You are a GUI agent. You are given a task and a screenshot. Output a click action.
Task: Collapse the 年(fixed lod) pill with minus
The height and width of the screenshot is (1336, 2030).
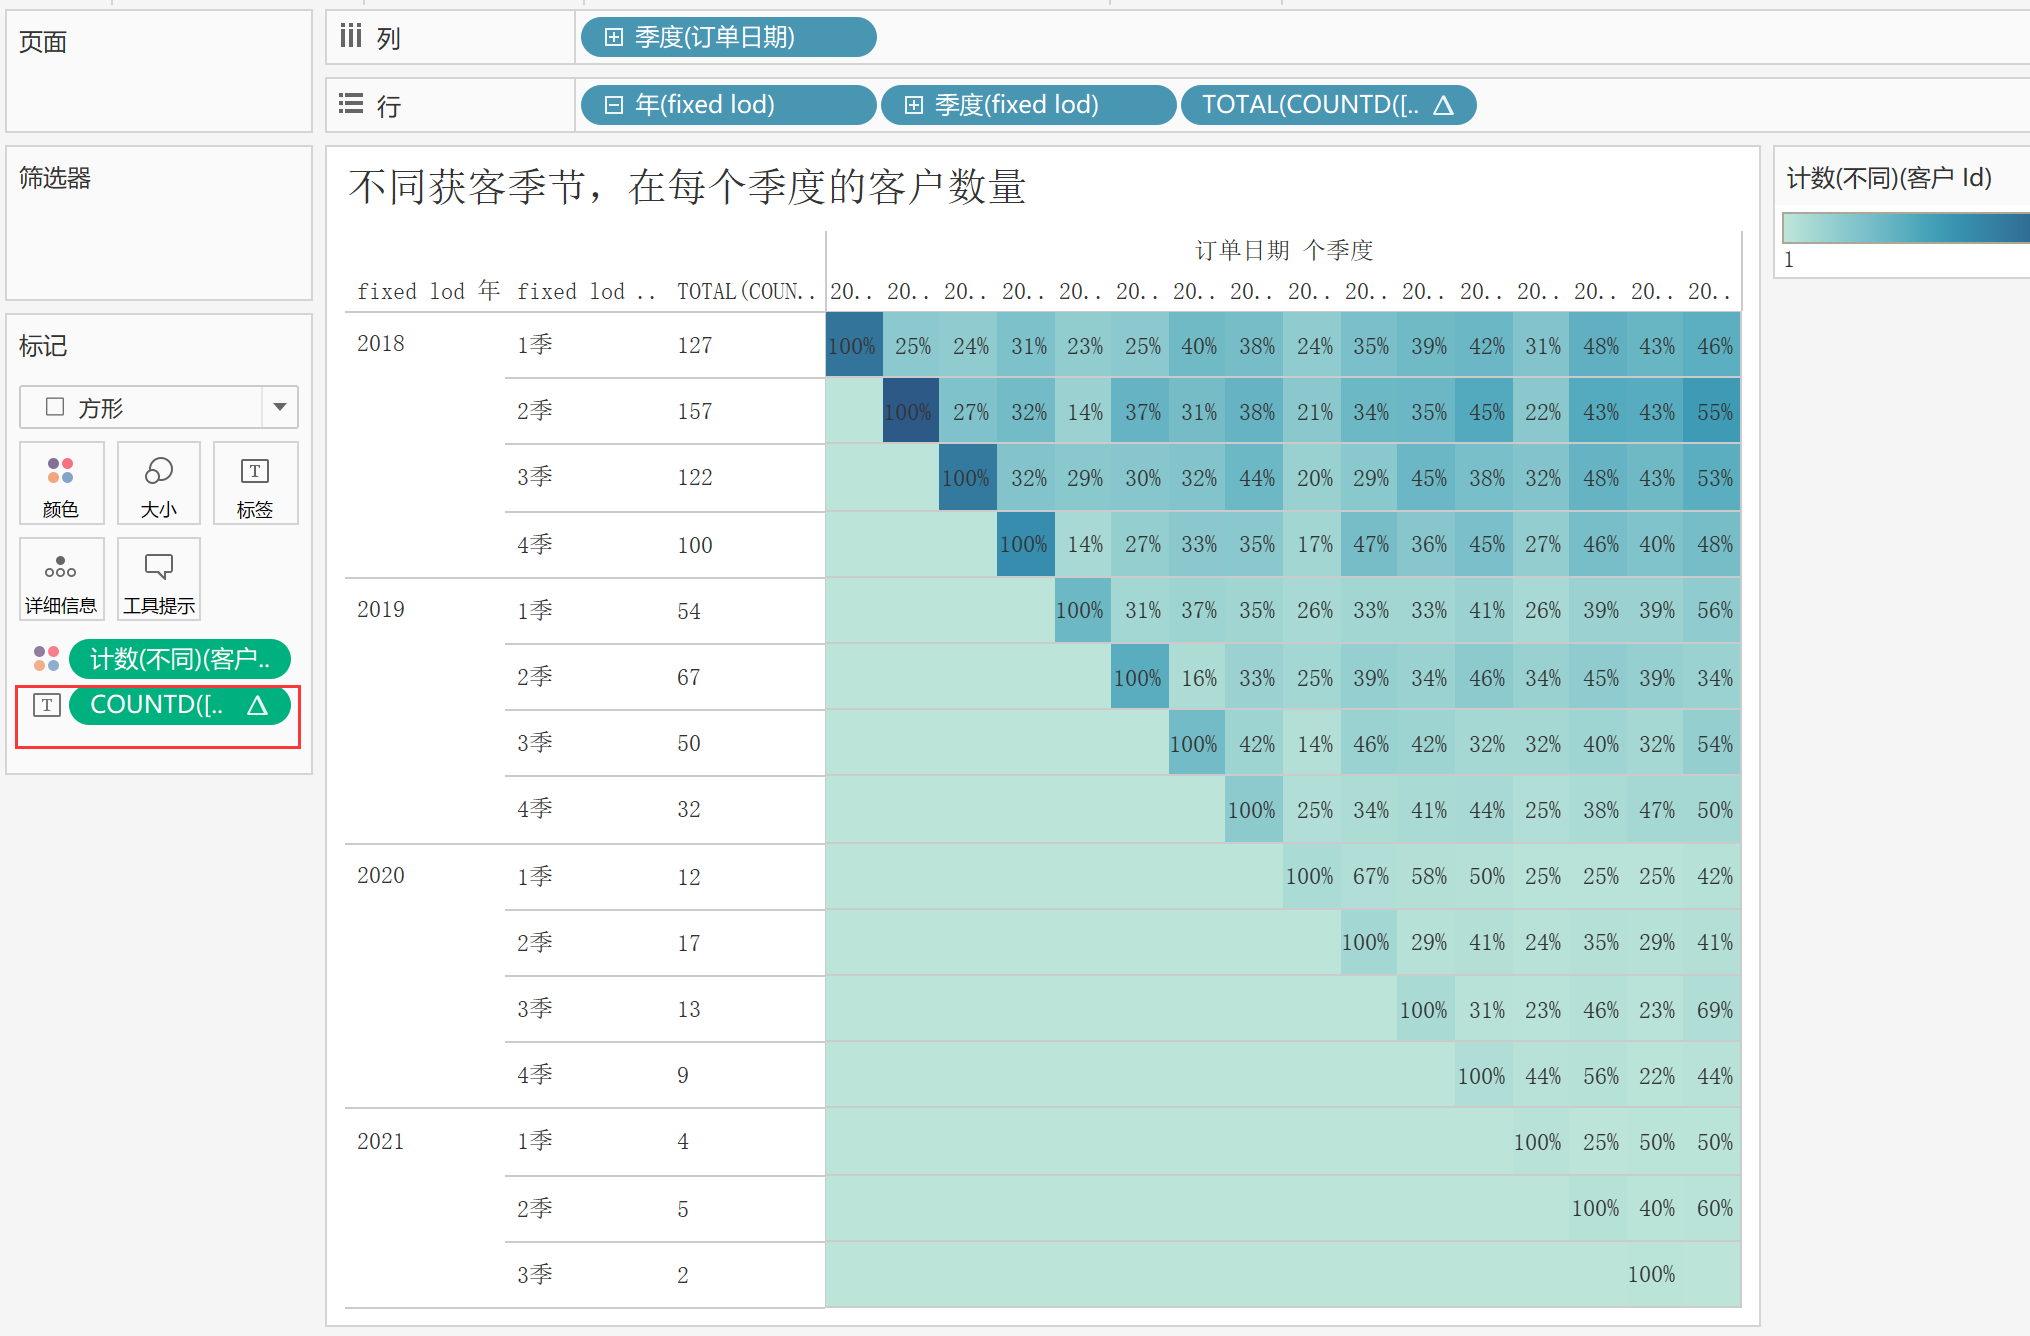click(x=615, y=105)
